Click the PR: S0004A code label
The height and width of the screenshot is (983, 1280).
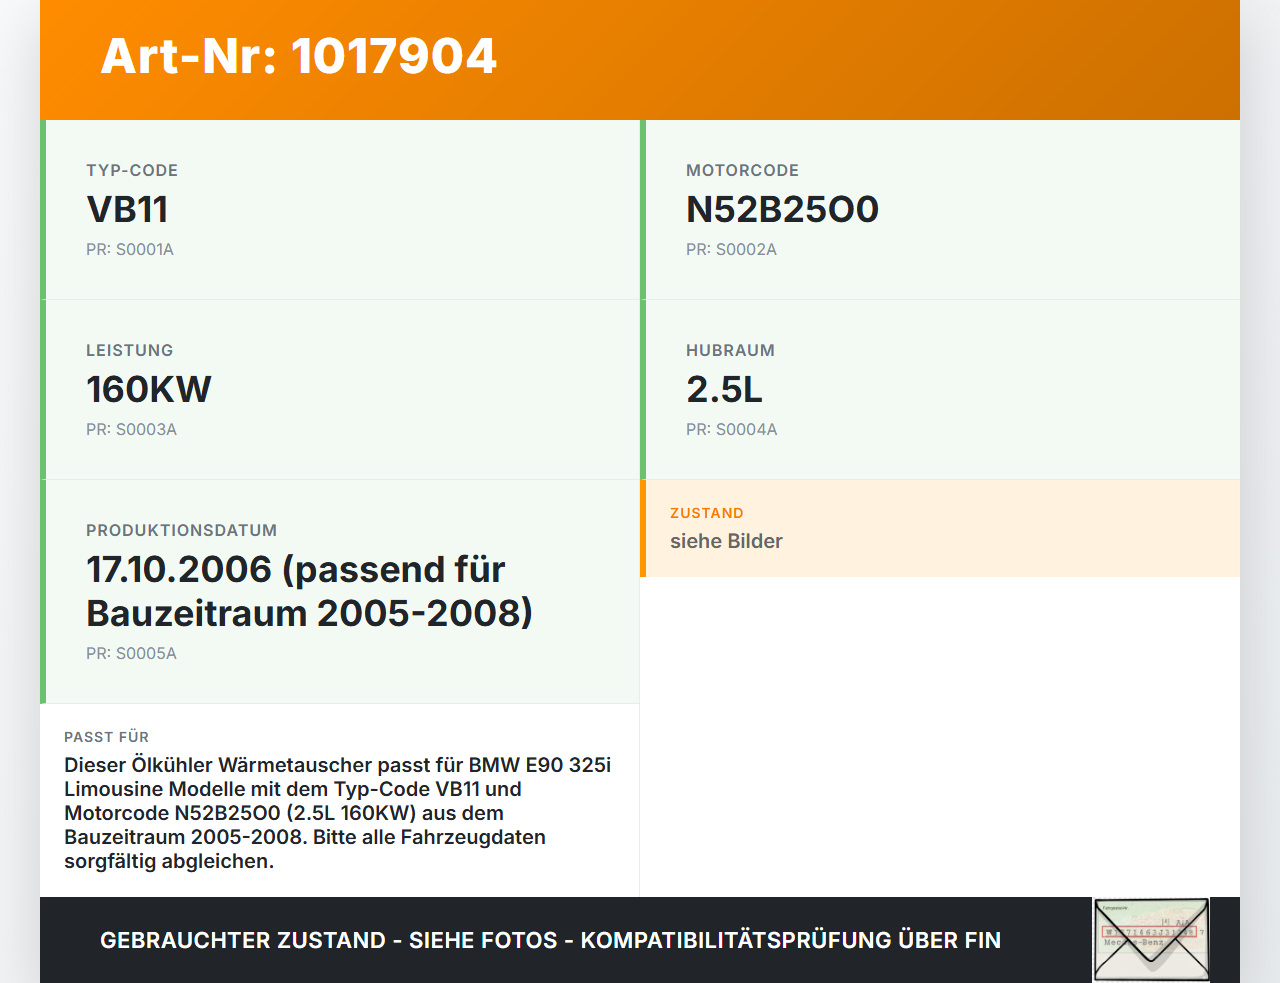(731, 429)
